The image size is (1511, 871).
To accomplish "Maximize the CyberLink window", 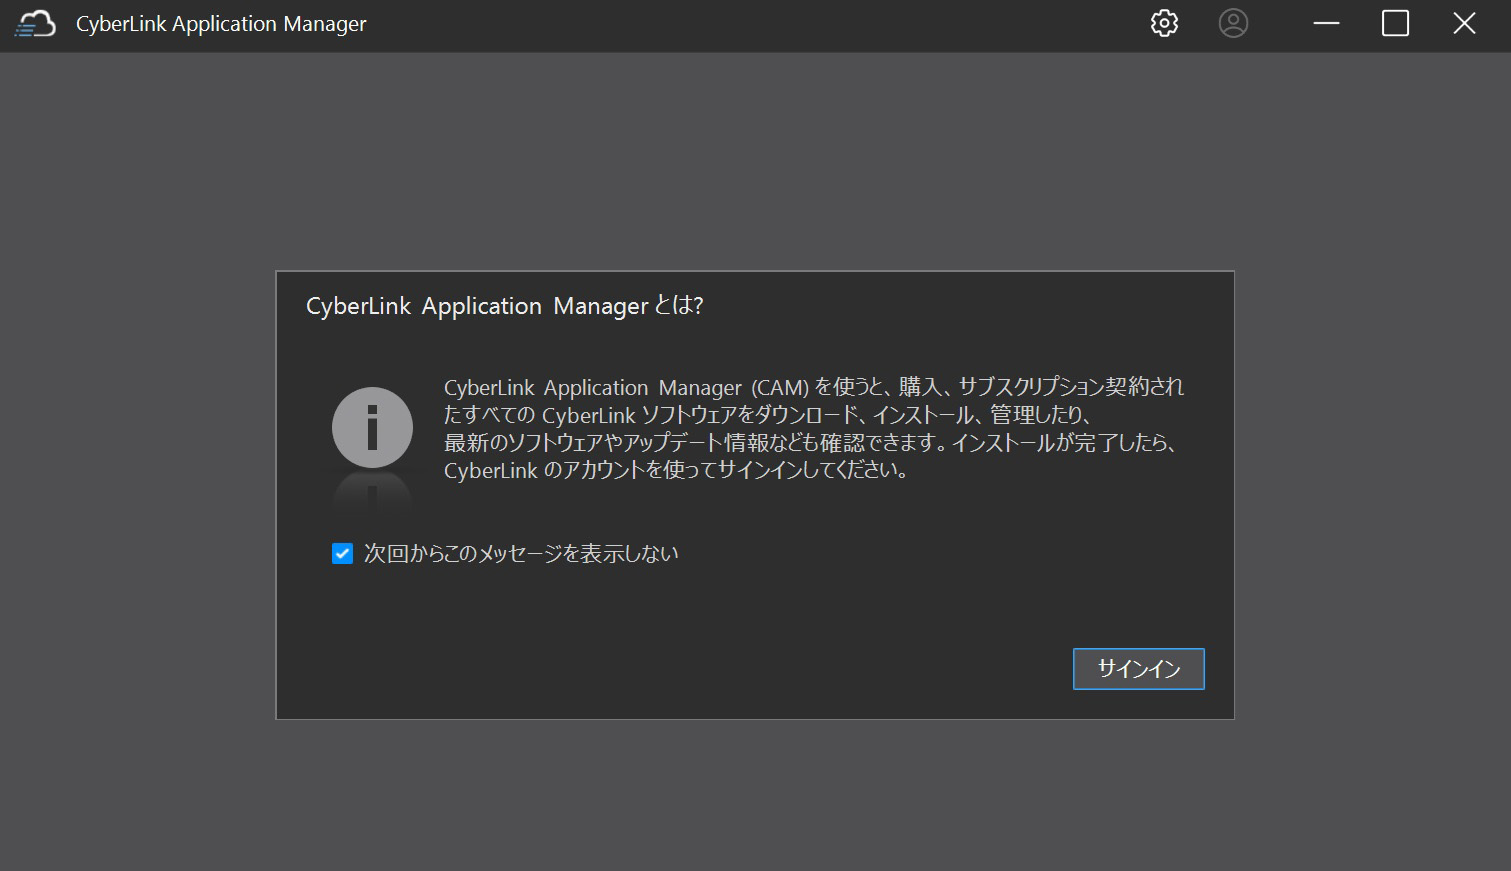I will (x=1394, y=23).
